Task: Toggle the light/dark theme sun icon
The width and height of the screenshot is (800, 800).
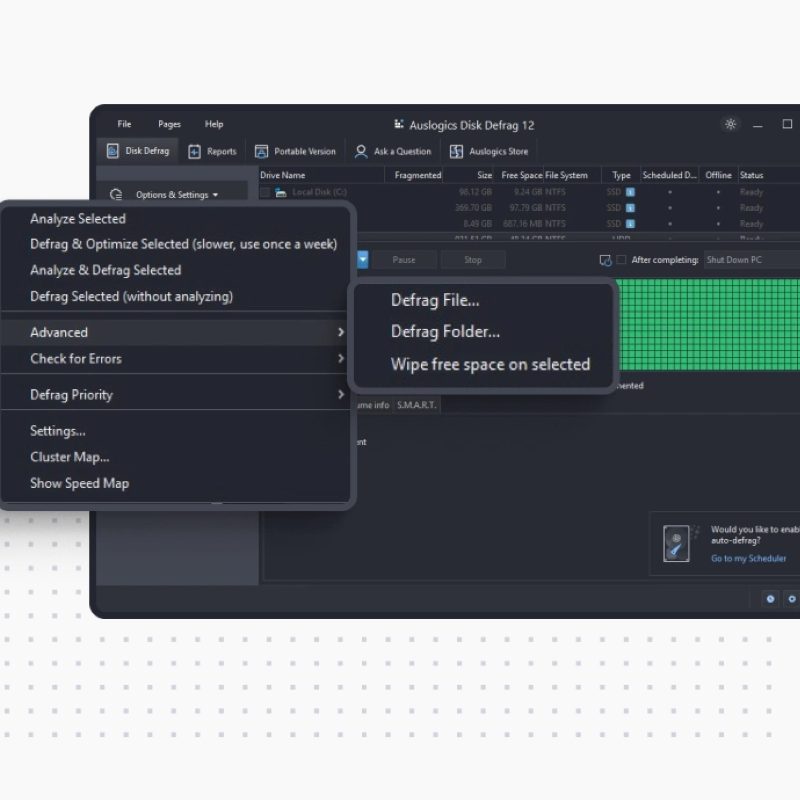Action: pyautogui.click(x=730, y=124)
